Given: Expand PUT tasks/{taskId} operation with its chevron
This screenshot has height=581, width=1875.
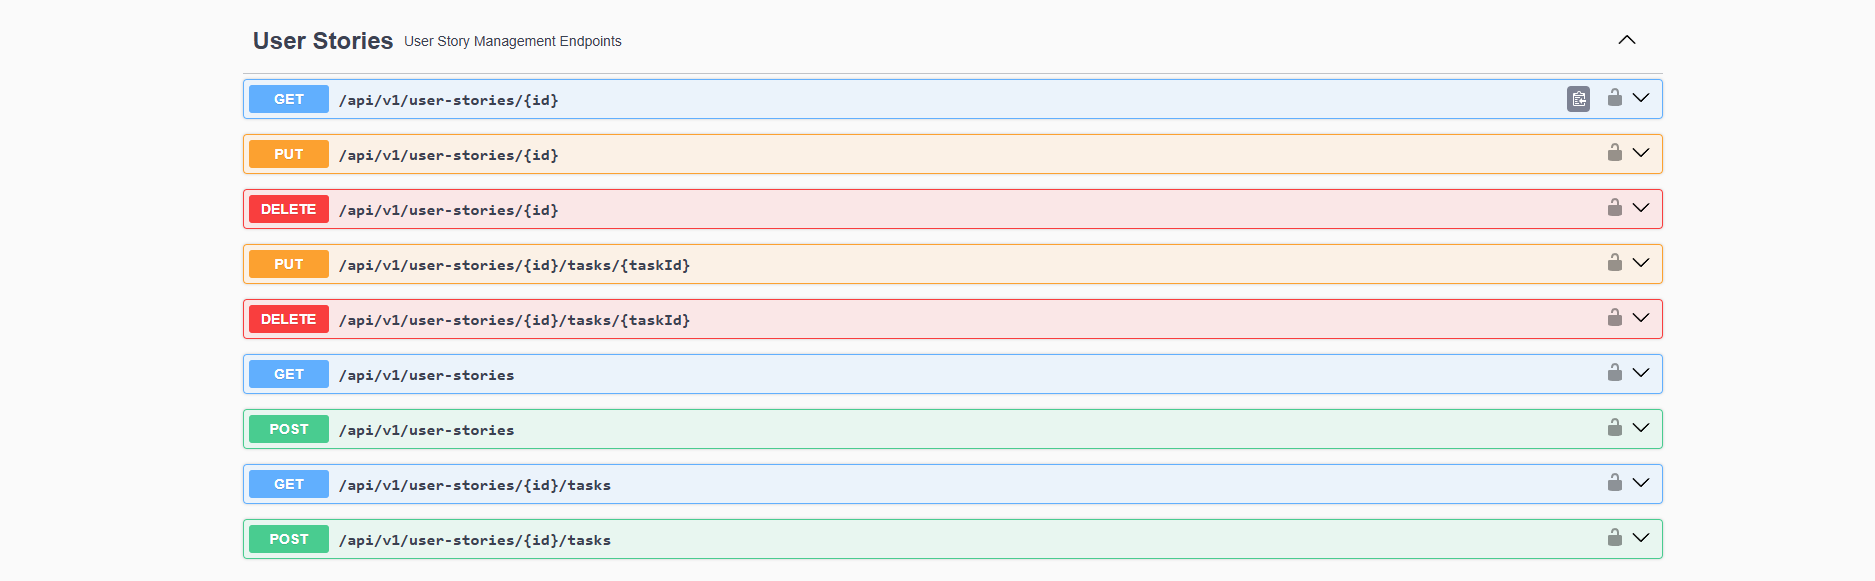Looking at the screenshot, I should [1641, 263].
